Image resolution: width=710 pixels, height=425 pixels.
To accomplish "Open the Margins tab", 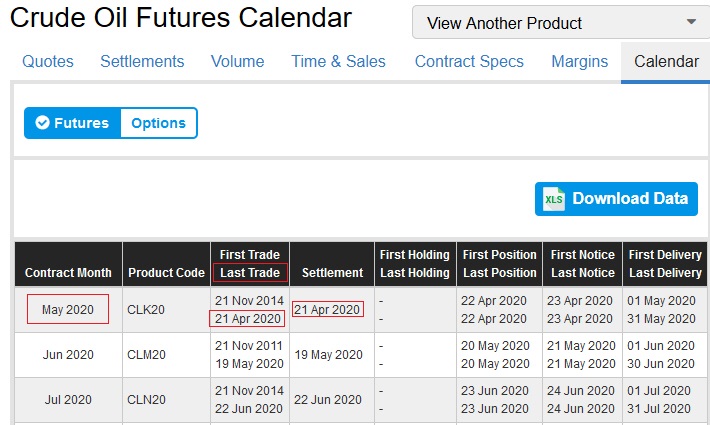I will (579, 62).
